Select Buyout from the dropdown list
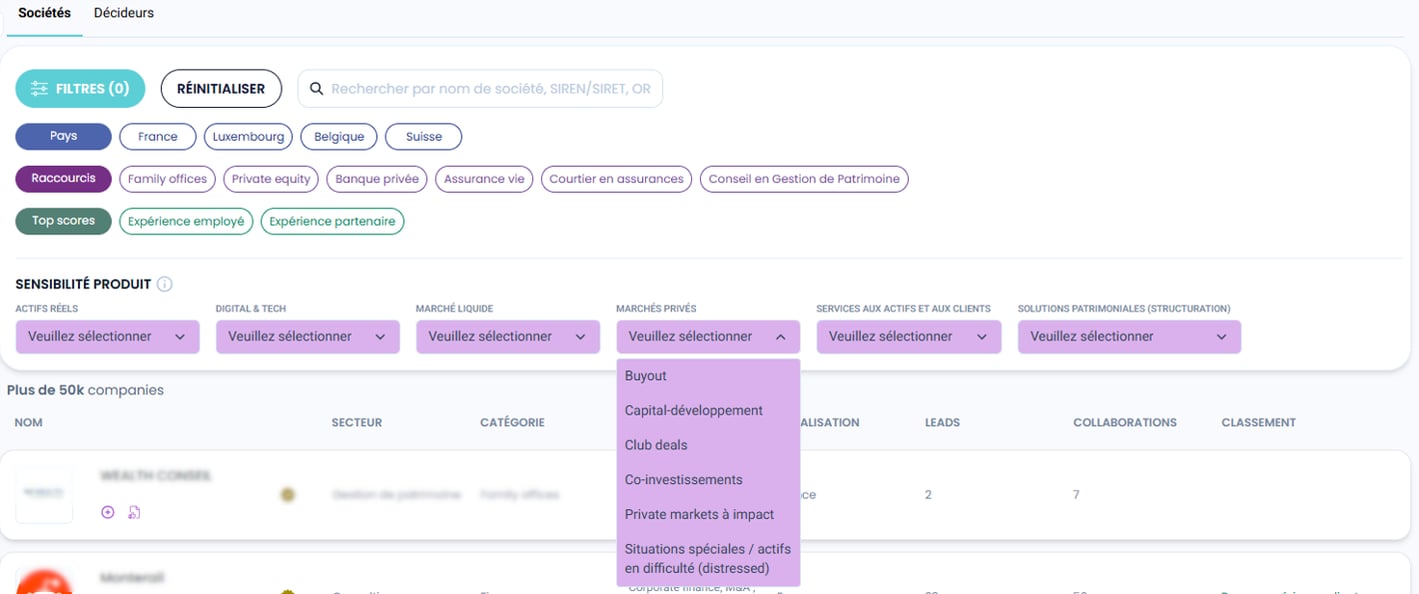 (646, 376)
